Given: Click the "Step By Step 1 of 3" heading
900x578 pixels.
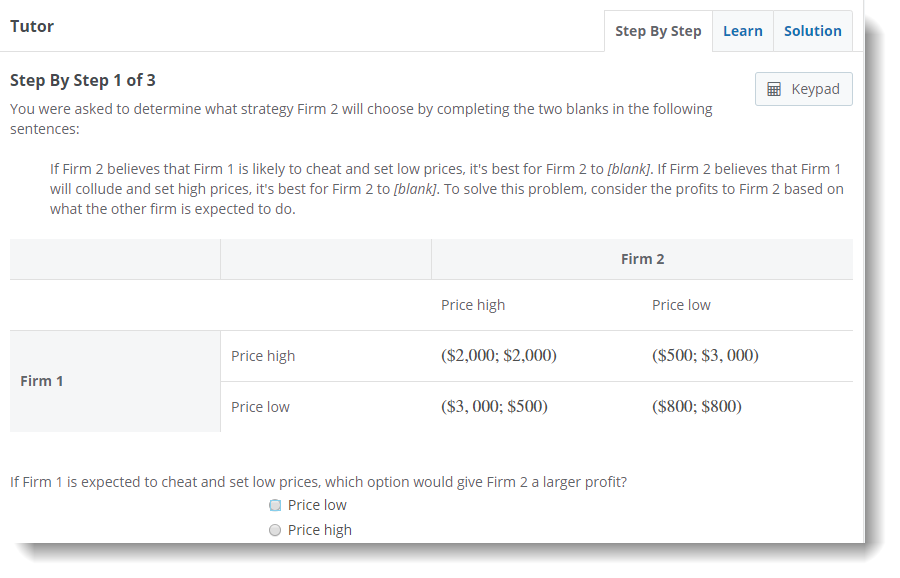Looking at the screenshot, I should pyautogui.click(x=83, y=80).
